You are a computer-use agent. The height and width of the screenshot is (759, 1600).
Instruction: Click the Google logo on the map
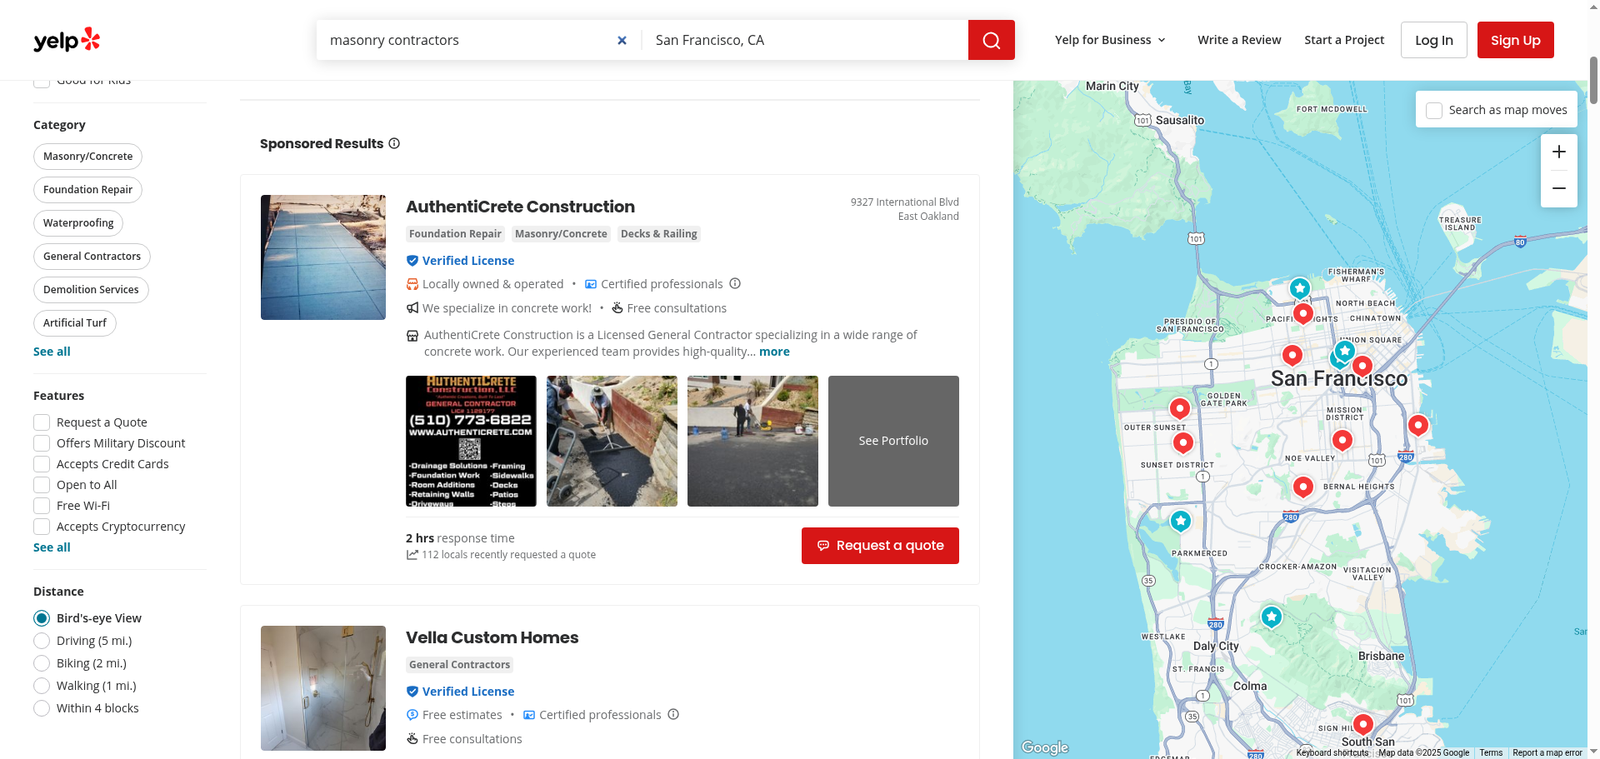1045,747
